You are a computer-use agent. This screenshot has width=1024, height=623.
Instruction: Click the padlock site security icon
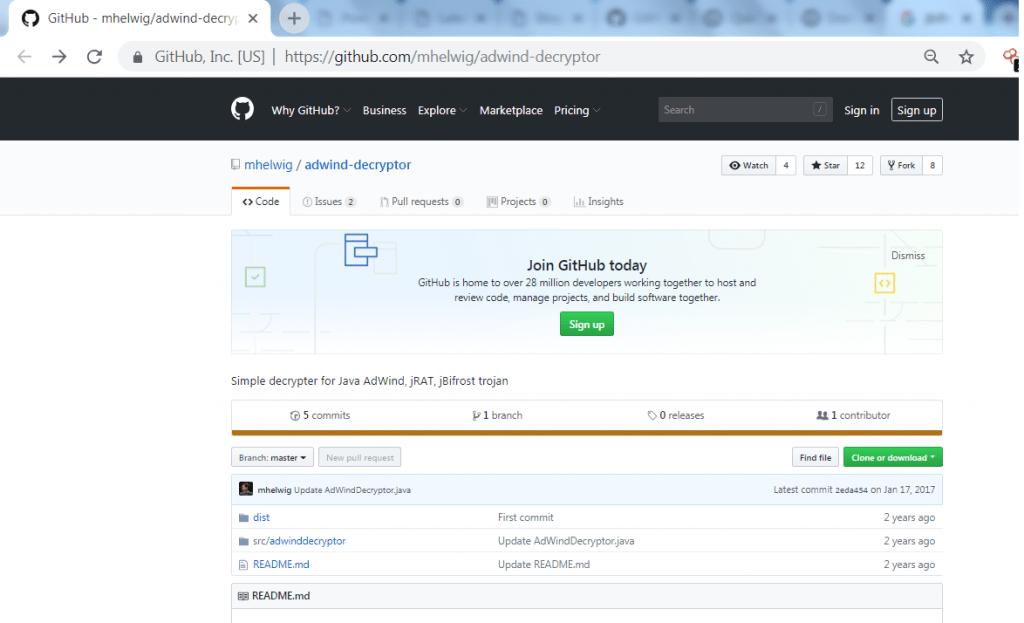point(138,57)
